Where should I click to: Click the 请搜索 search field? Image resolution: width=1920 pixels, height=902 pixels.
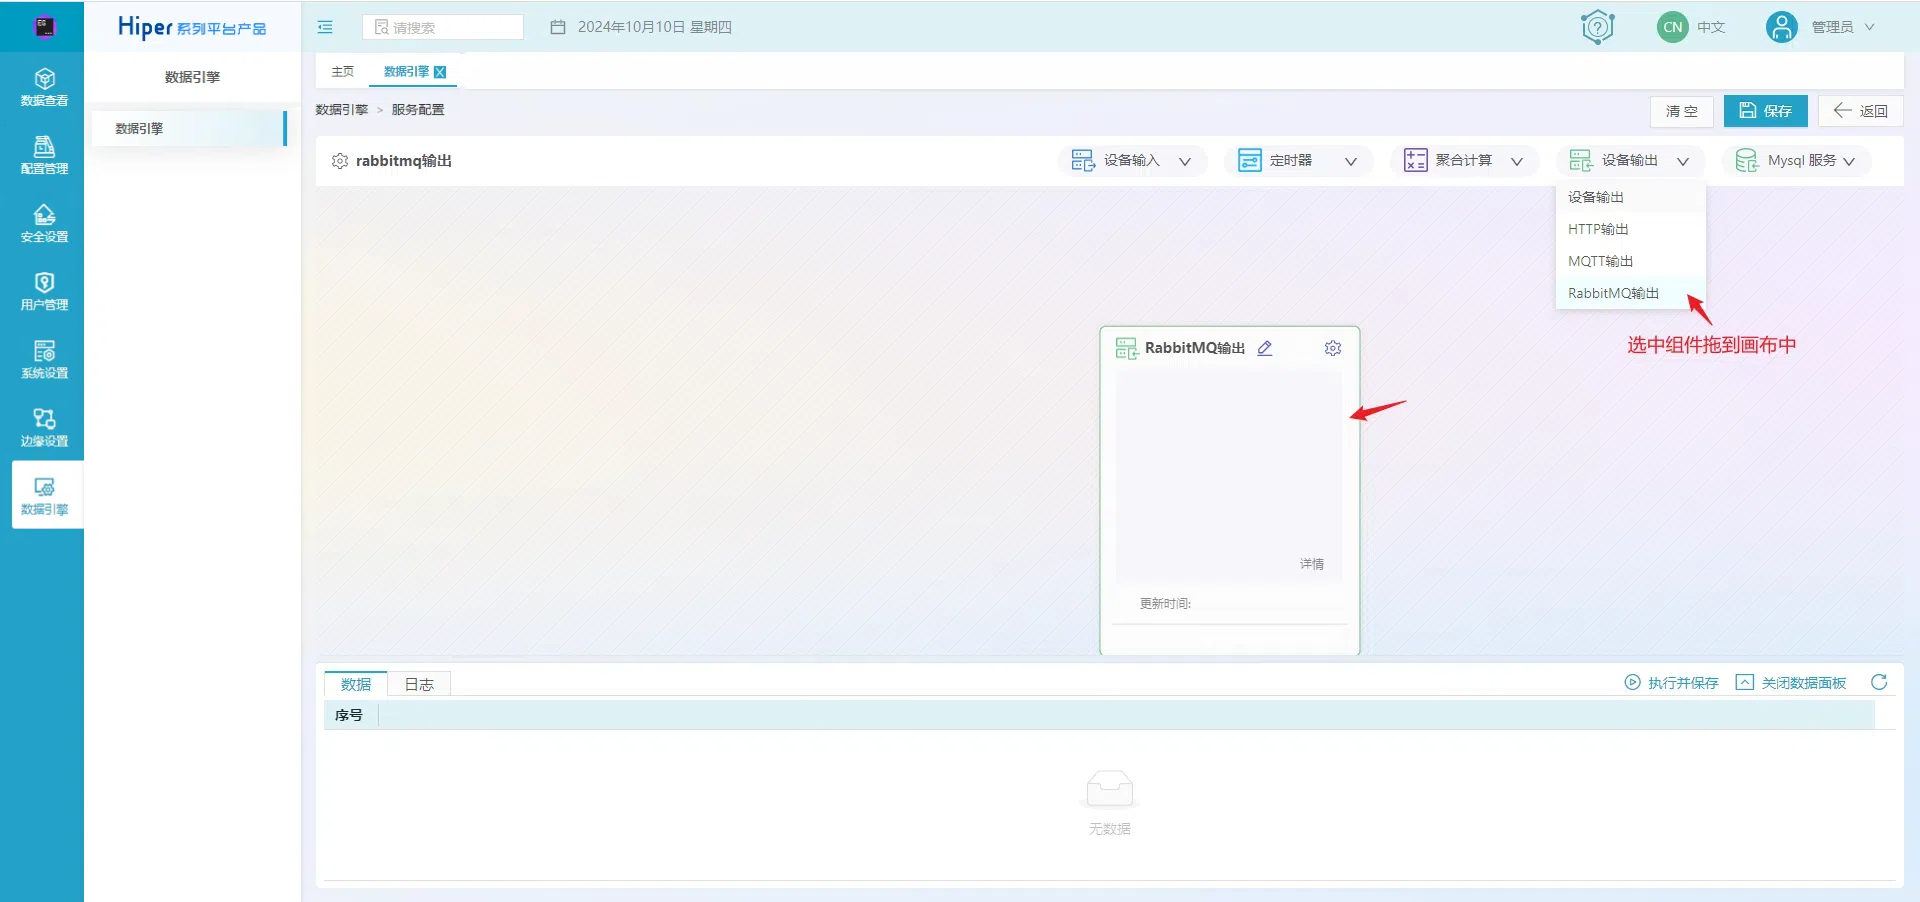point(443,27)
